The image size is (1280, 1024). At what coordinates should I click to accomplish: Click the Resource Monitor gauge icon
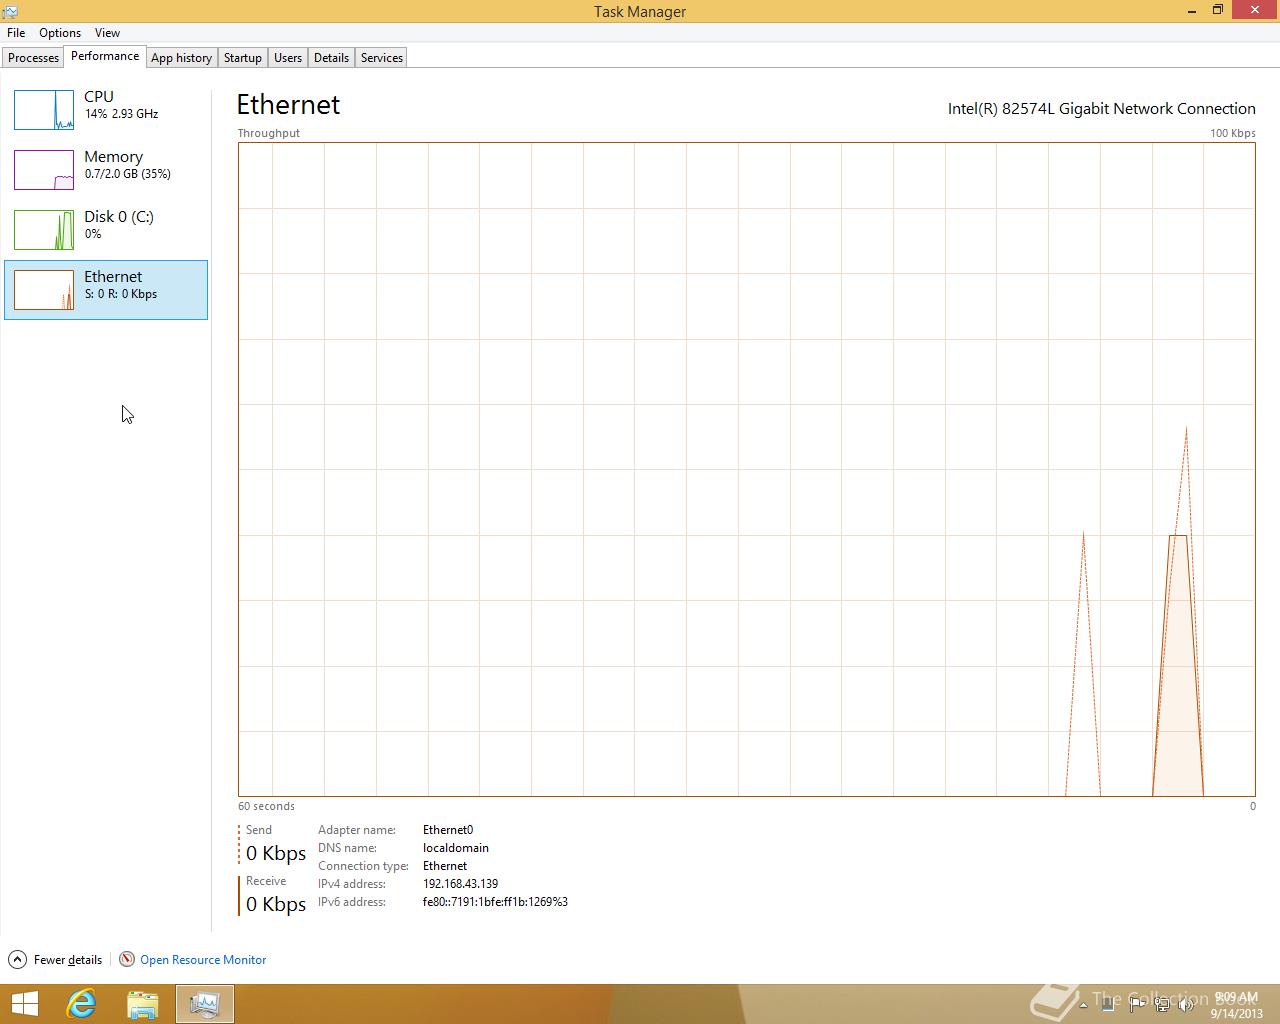pyautogui.click(x=127, y=960)
